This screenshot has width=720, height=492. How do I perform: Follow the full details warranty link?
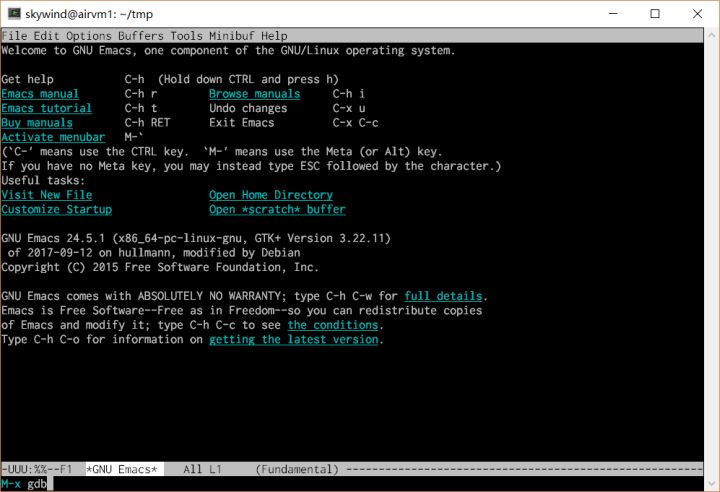(x=443, y=296)
